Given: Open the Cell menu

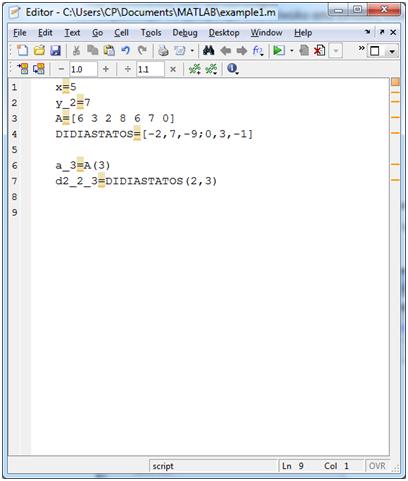Looking at the screenshot, I should pos(121,33).
